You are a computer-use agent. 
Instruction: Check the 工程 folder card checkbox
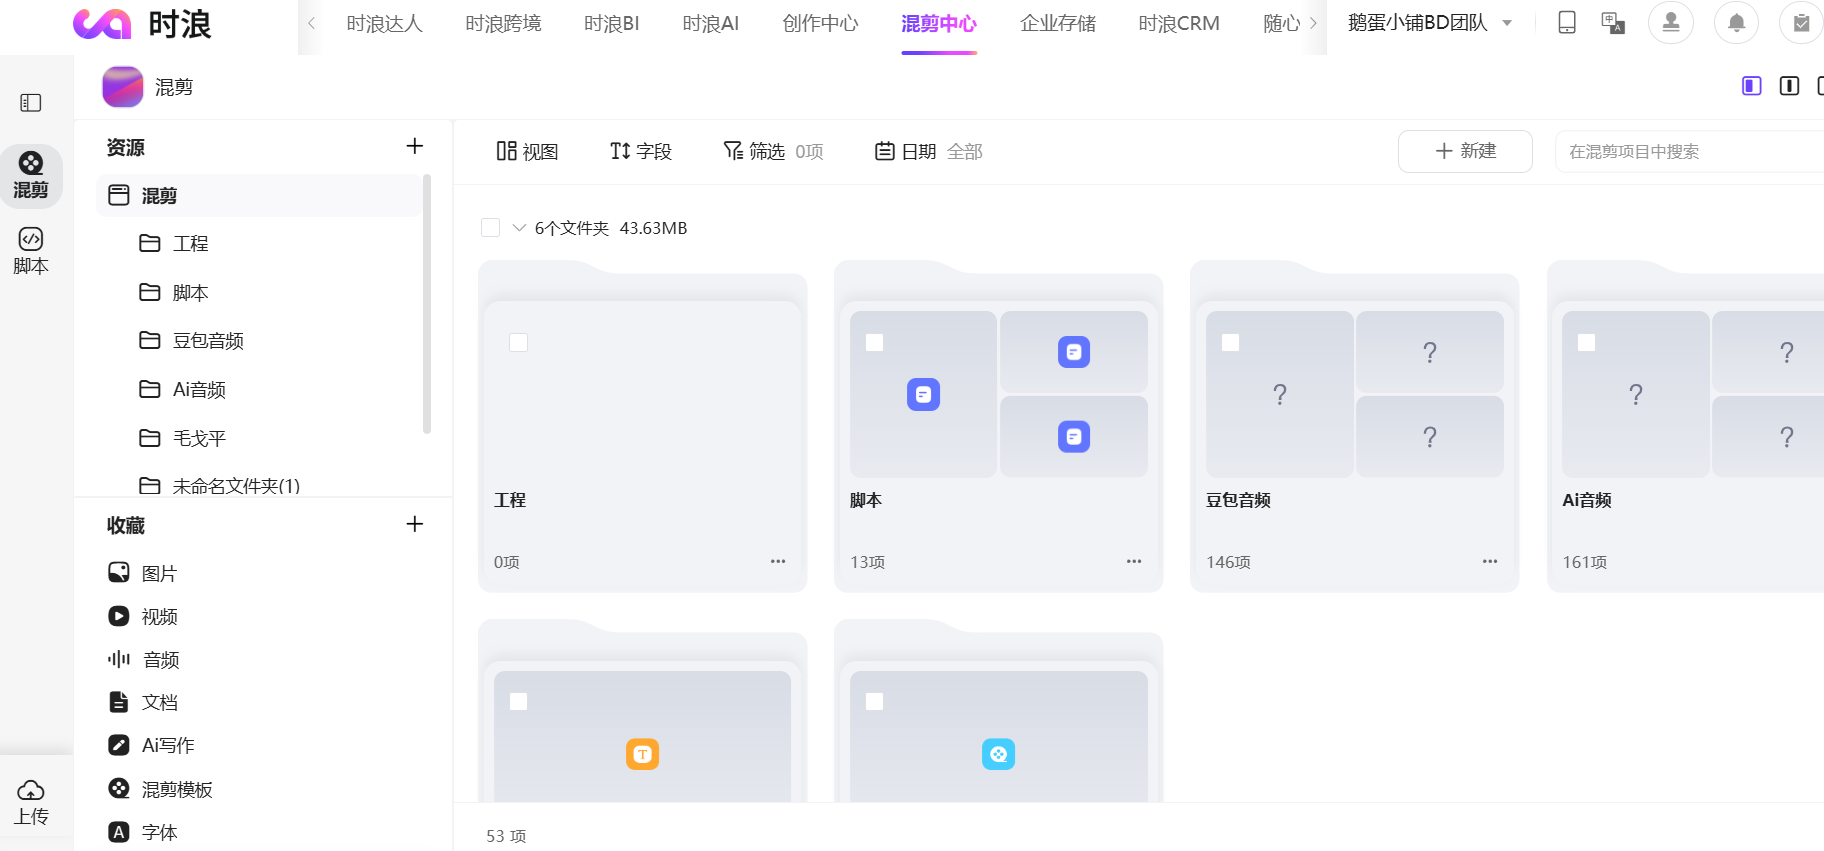pyautogui.click(x=519, y=343)
